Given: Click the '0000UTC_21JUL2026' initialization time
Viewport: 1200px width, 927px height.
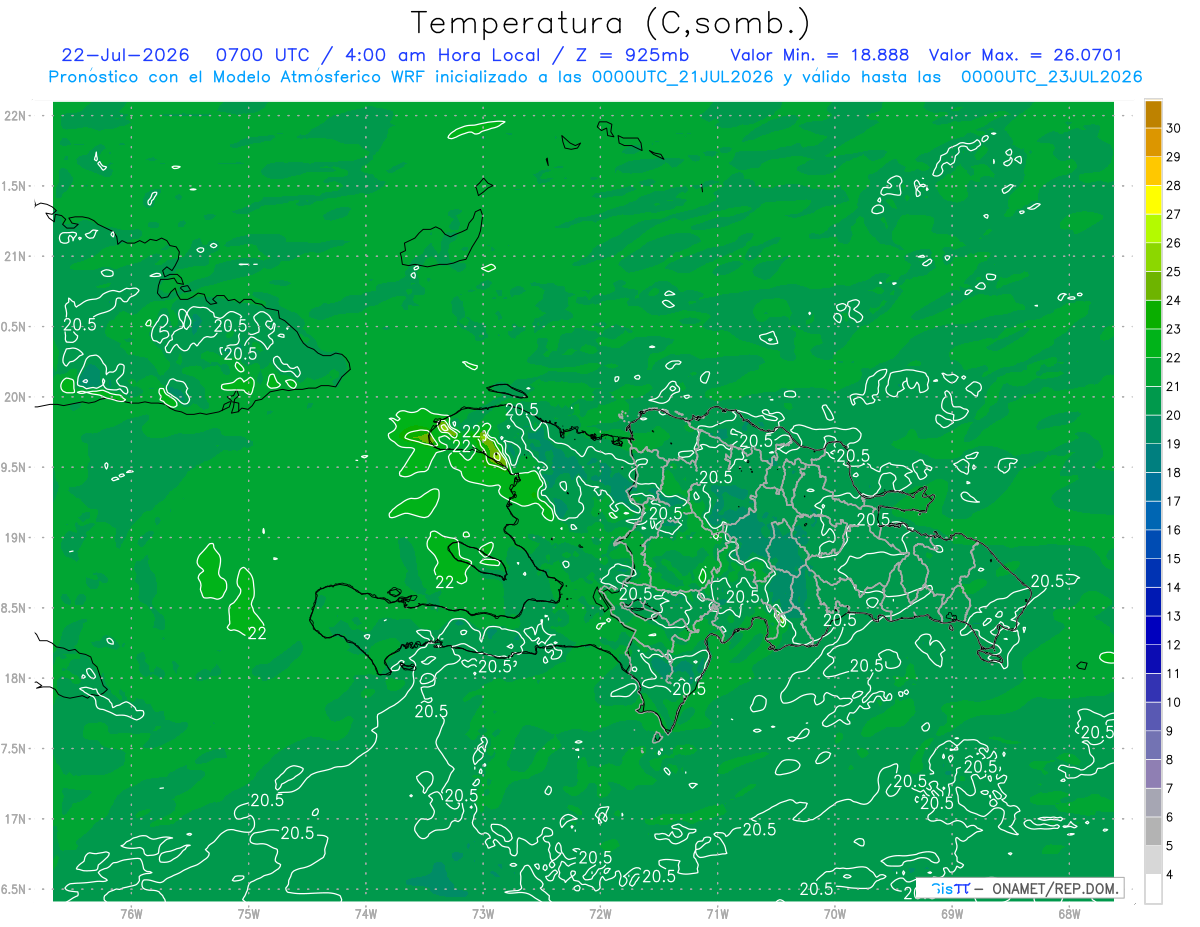Looking at the screenshot, I should (x=683, y=77).
